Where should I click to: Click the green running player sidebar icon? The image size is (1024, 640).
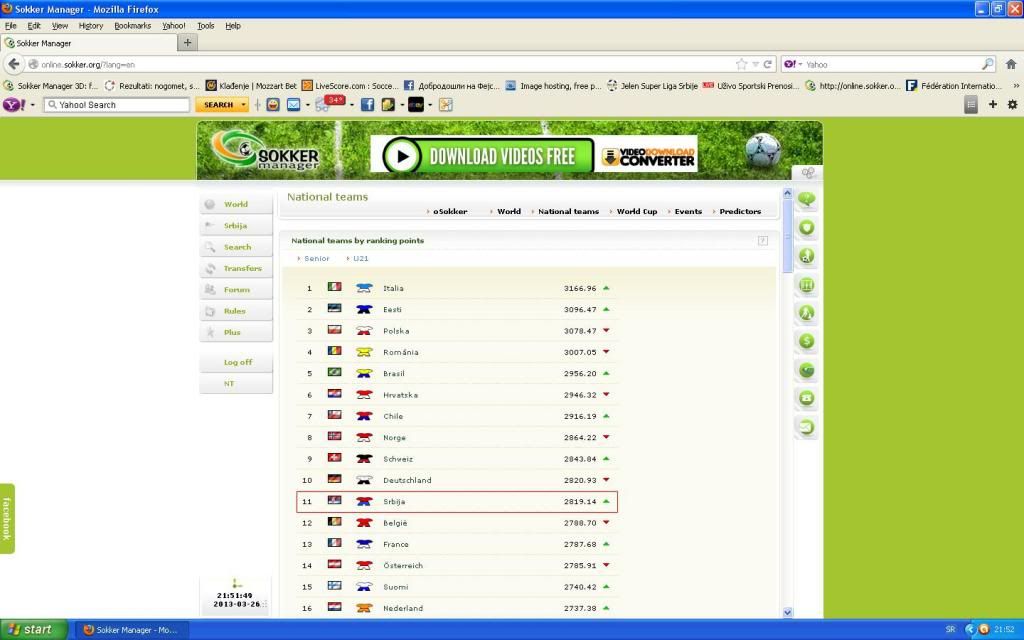click(807, 313)
